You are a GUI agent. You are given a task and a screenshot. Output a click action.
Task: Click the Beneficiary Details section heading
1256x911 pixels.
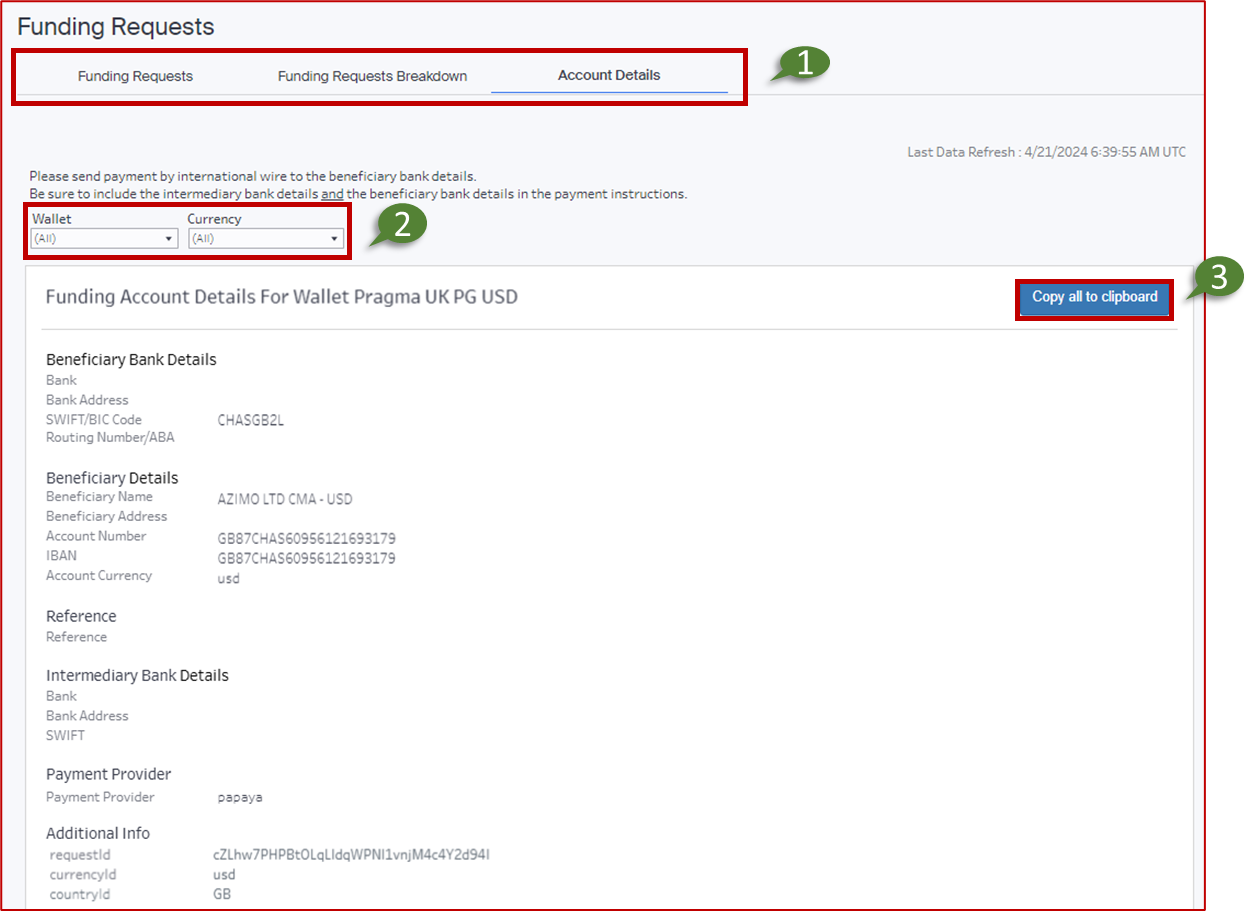click(x=112, y=478)
